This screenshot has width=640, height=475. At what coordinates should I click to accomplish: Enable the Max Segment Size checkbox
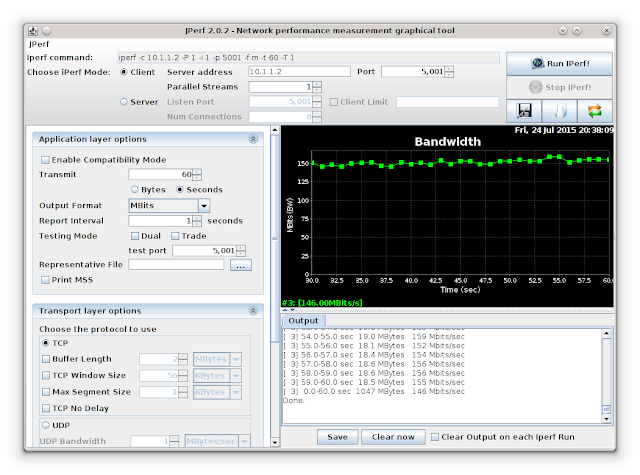(46, 392)
